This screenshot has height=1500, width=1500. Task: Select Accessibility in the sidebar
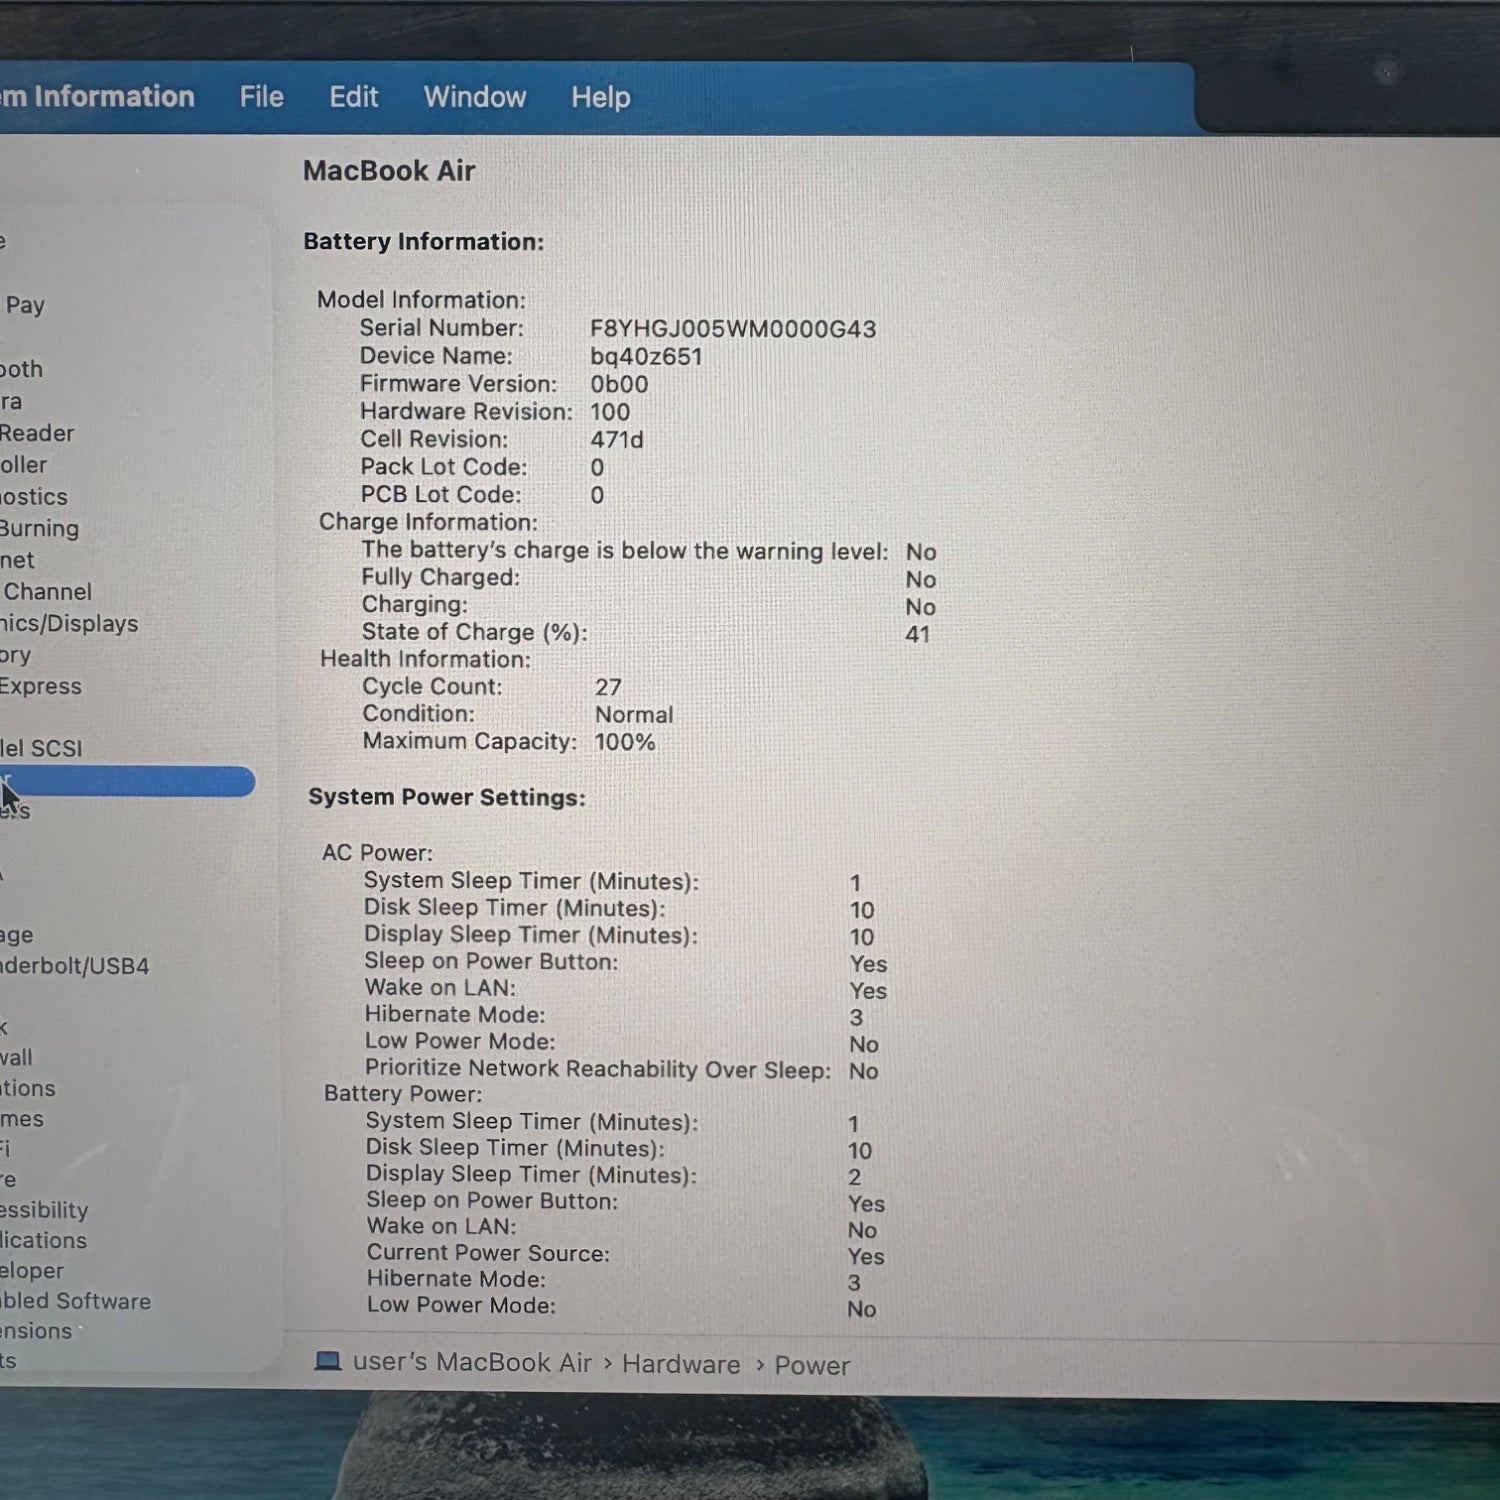point(44,1210)
